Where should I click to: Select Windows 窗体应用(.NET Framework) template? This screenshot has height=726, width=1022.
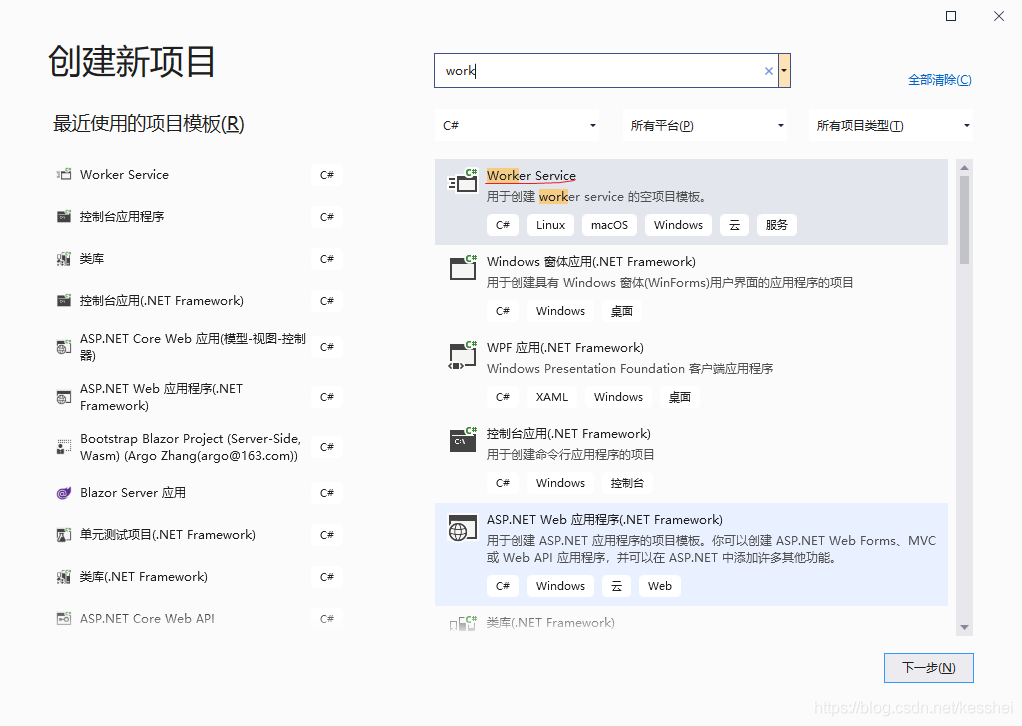(x=691, y=288)
